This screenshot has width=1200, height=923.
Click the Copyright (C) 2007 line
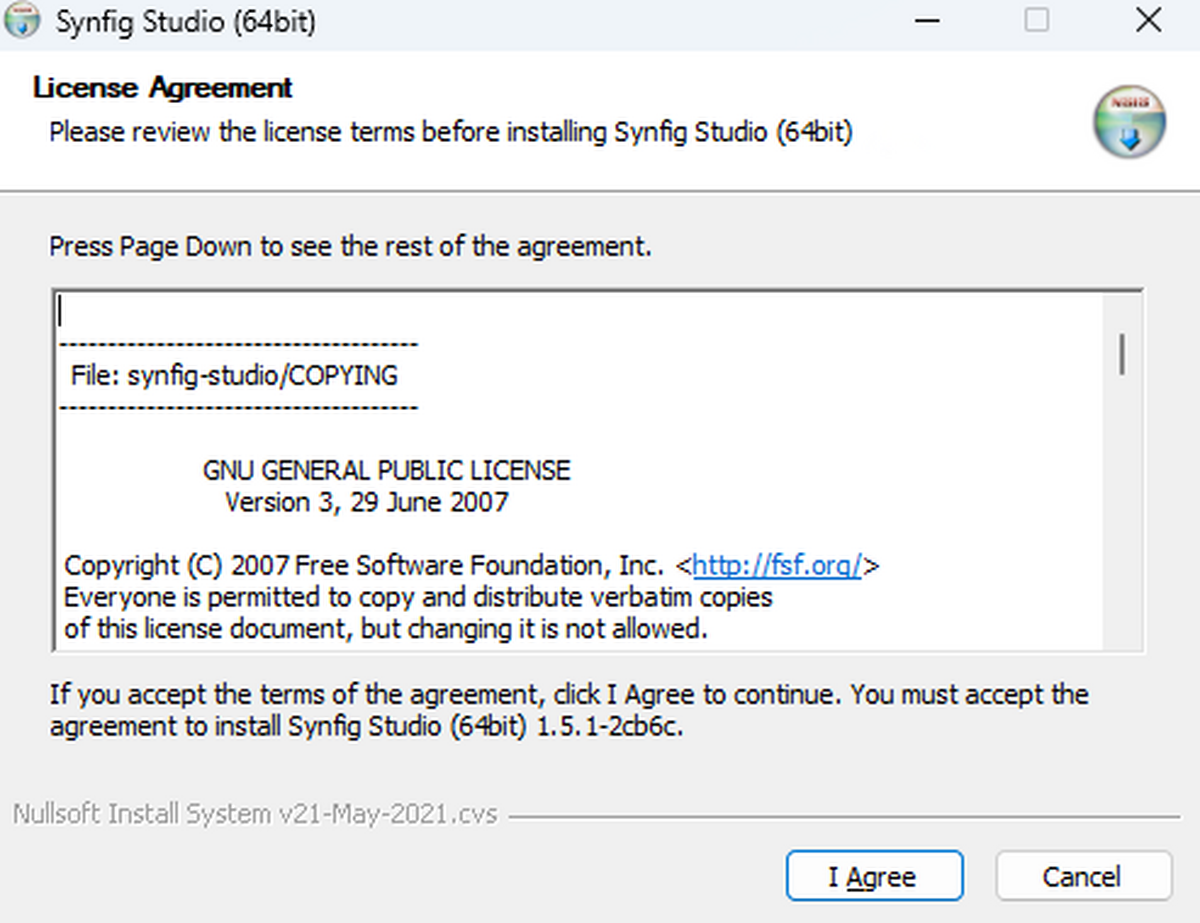tap(363, 566)
